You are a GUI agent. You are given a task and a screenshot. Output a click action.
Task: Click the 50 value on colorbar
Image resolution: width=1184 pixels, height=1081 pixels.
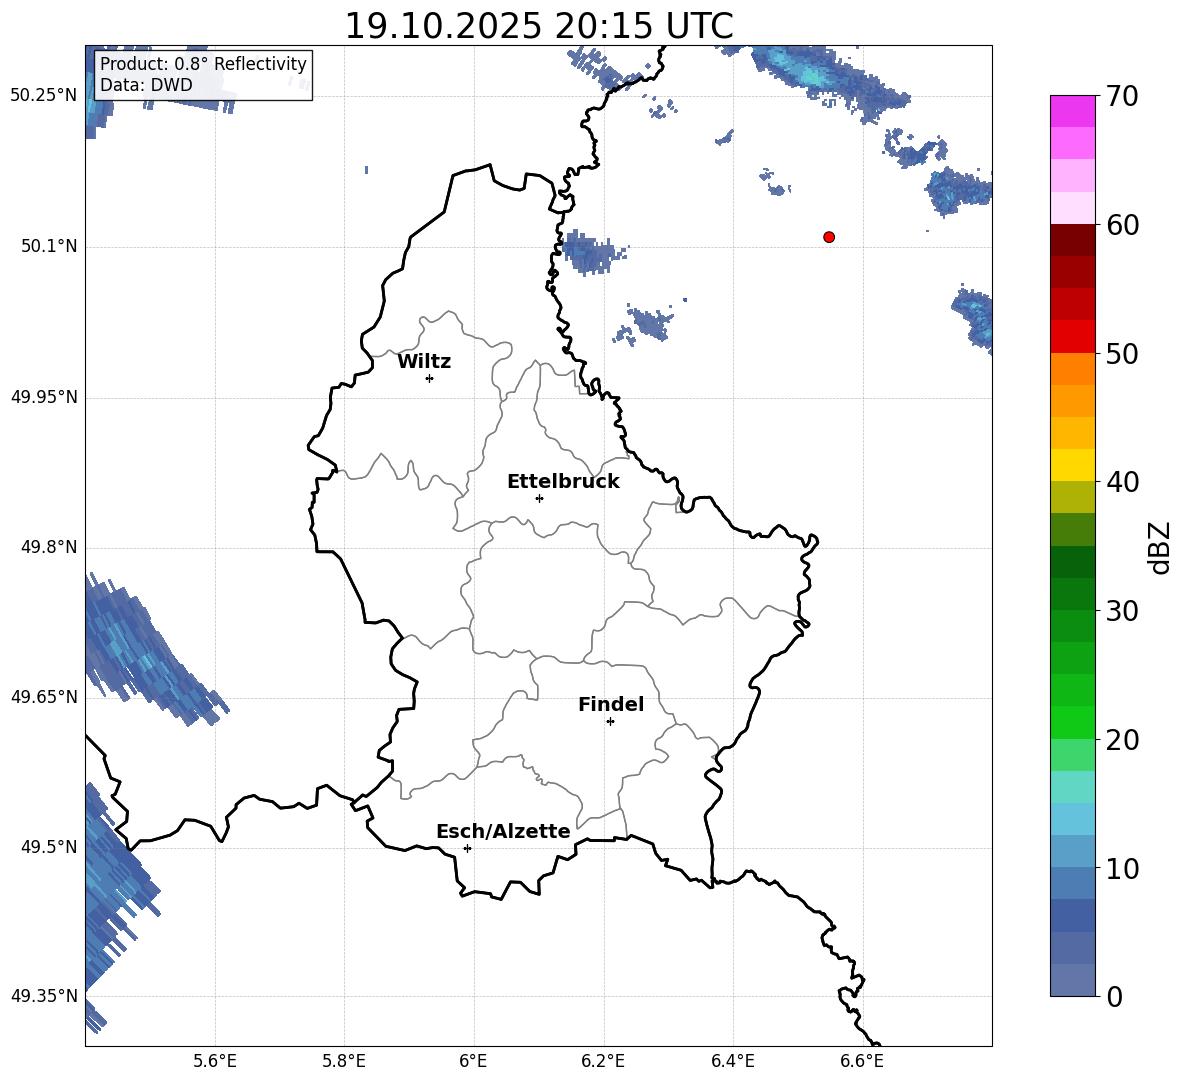pyautogui.click(x=1121, y=353)
